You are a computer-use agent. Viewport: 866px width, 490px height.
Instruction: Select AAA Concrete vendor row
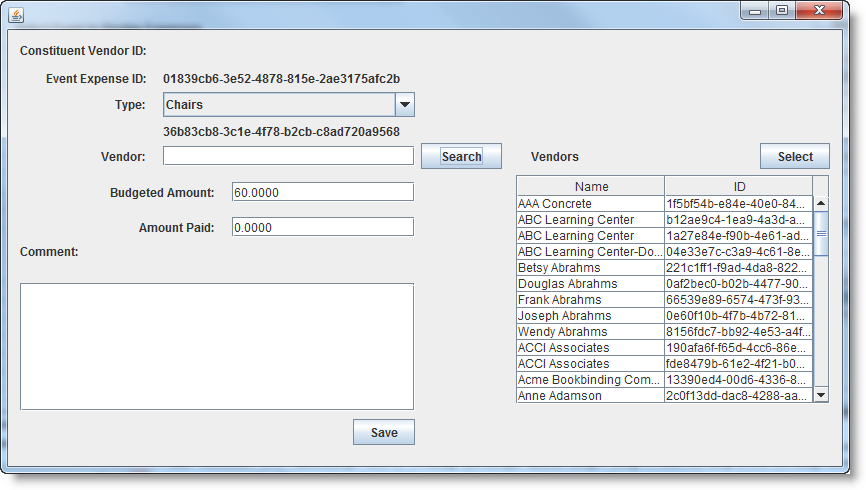590,204
